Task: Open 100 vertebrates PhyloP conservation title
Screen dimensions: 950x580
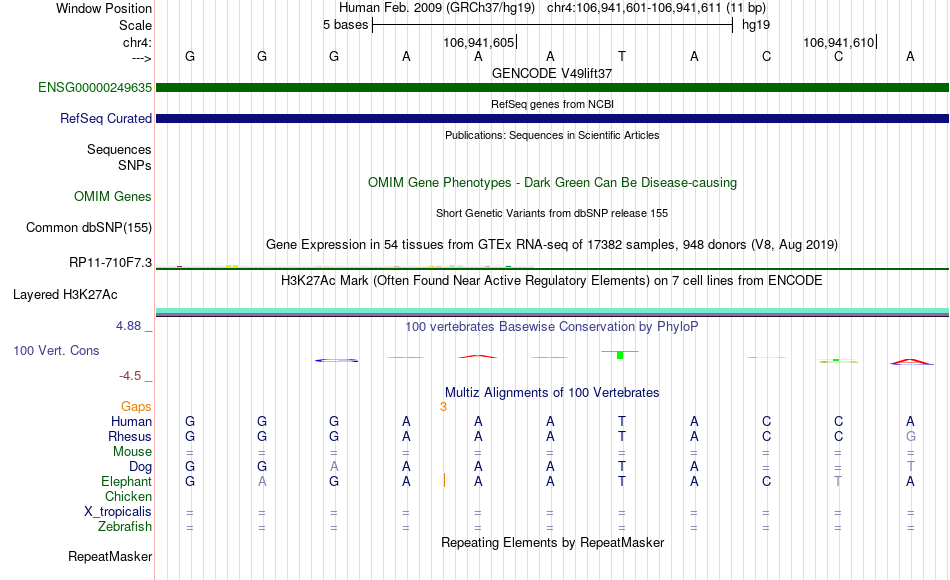Action: point(552,327)
